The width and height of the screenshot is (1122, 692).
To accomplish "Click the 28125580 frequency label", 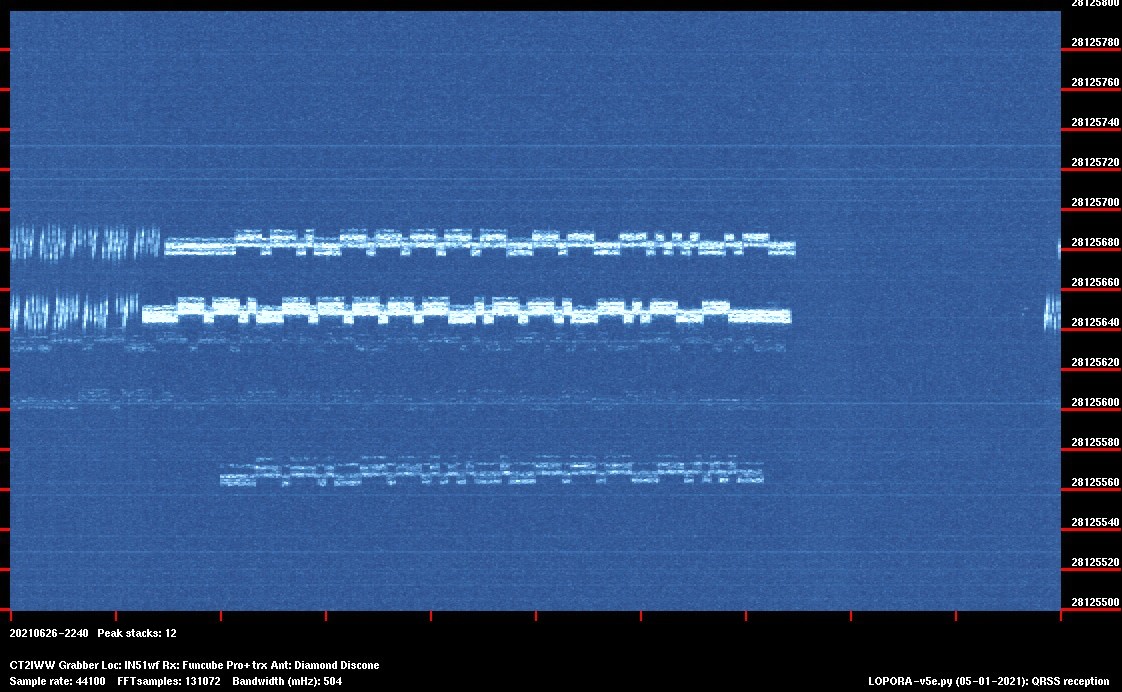I will click(1095, 442).
